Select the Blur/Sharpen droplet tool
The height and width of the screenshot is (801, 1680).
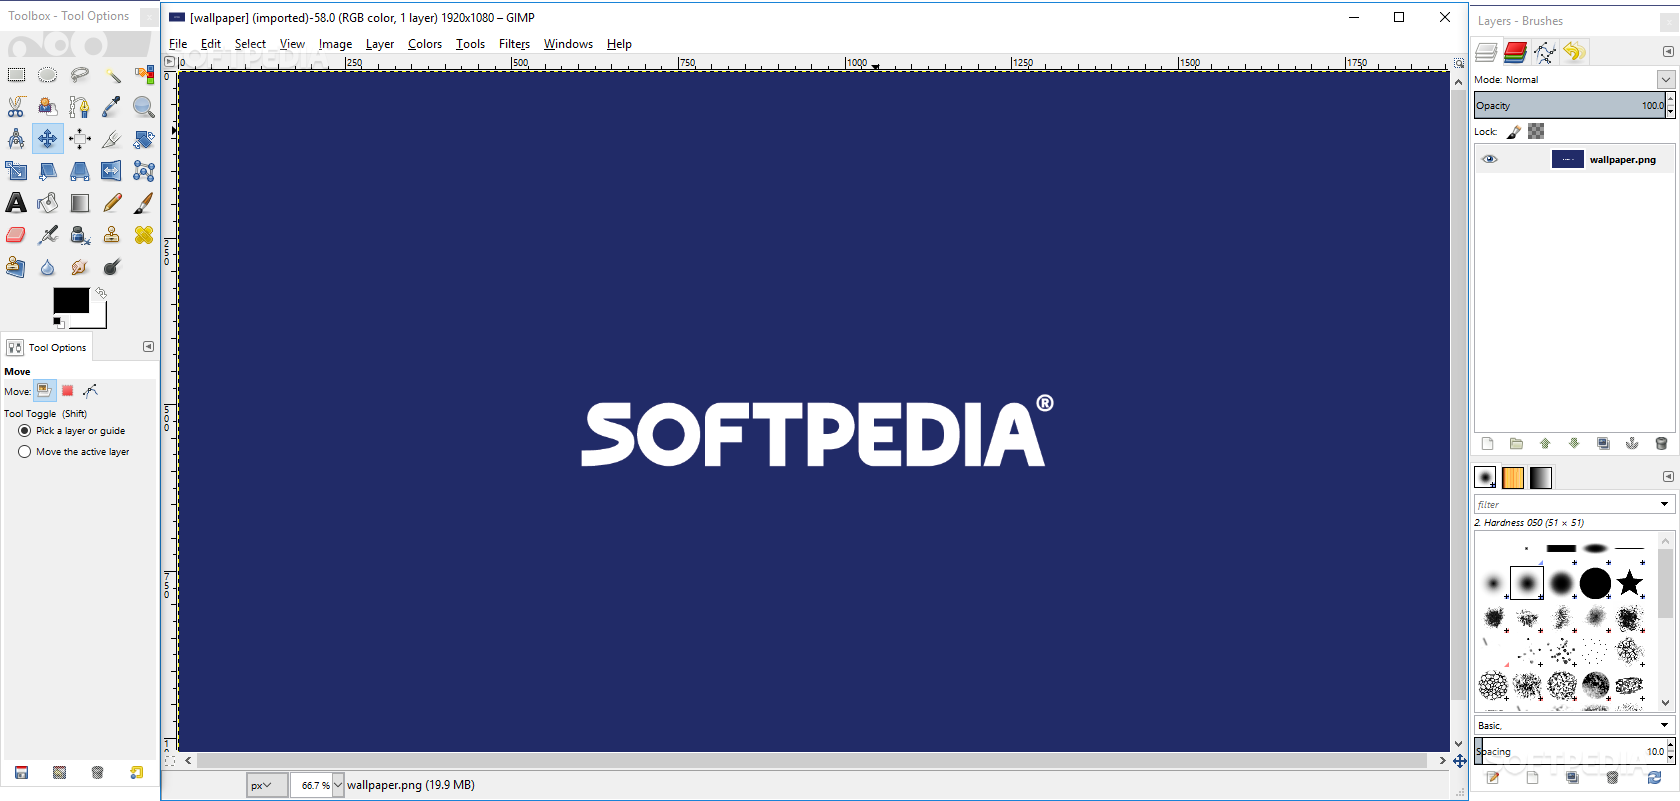[x=48, y=267]
